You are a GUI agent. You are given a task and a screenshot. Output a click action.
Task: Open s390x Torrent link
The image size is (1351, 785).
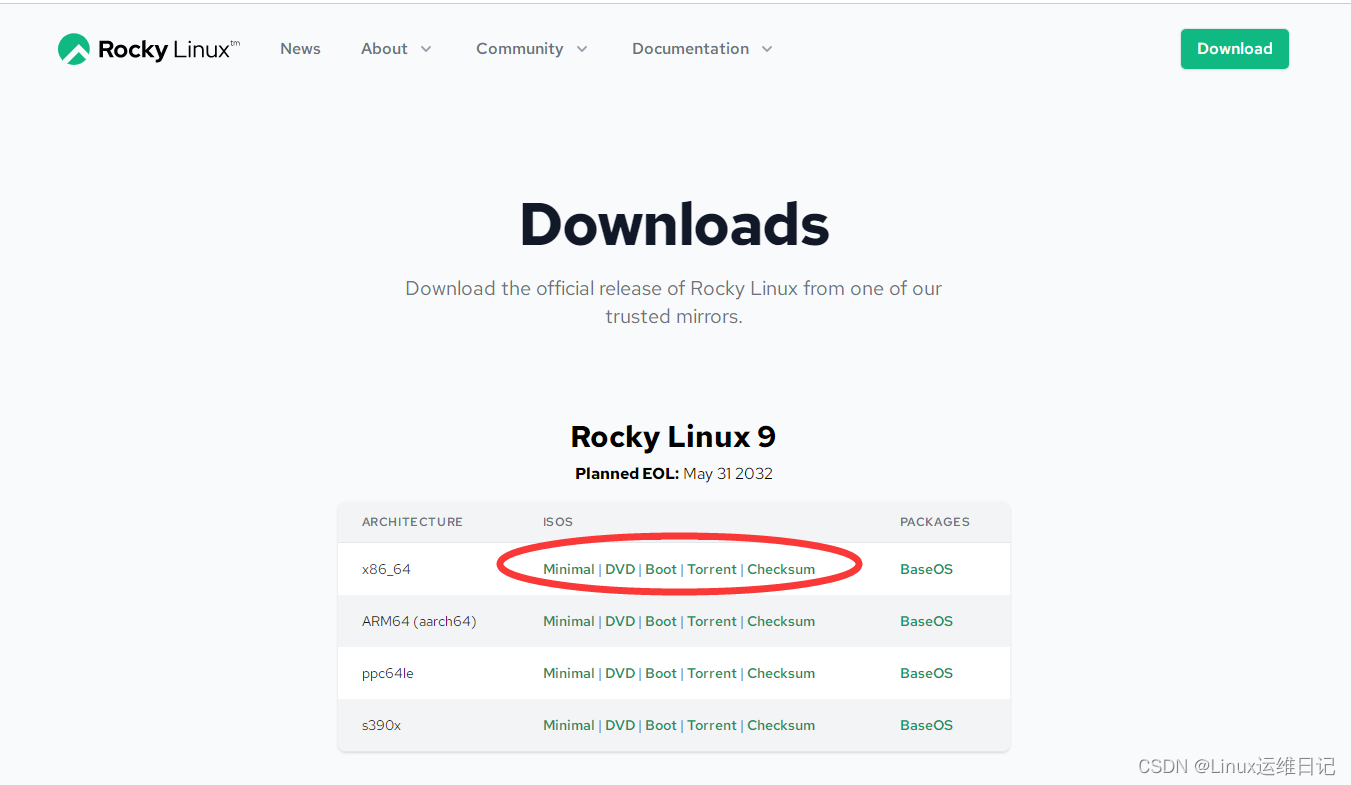click(712, 725)
